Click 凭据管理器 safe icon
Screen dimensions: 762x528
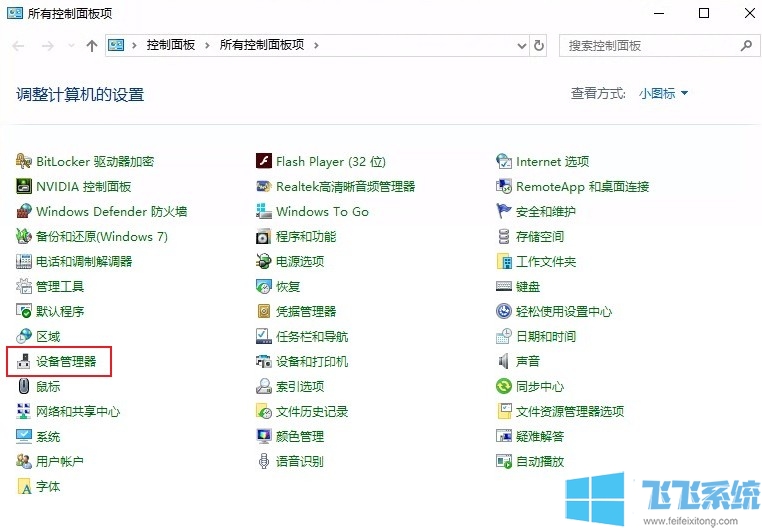(x=264, y=311)
